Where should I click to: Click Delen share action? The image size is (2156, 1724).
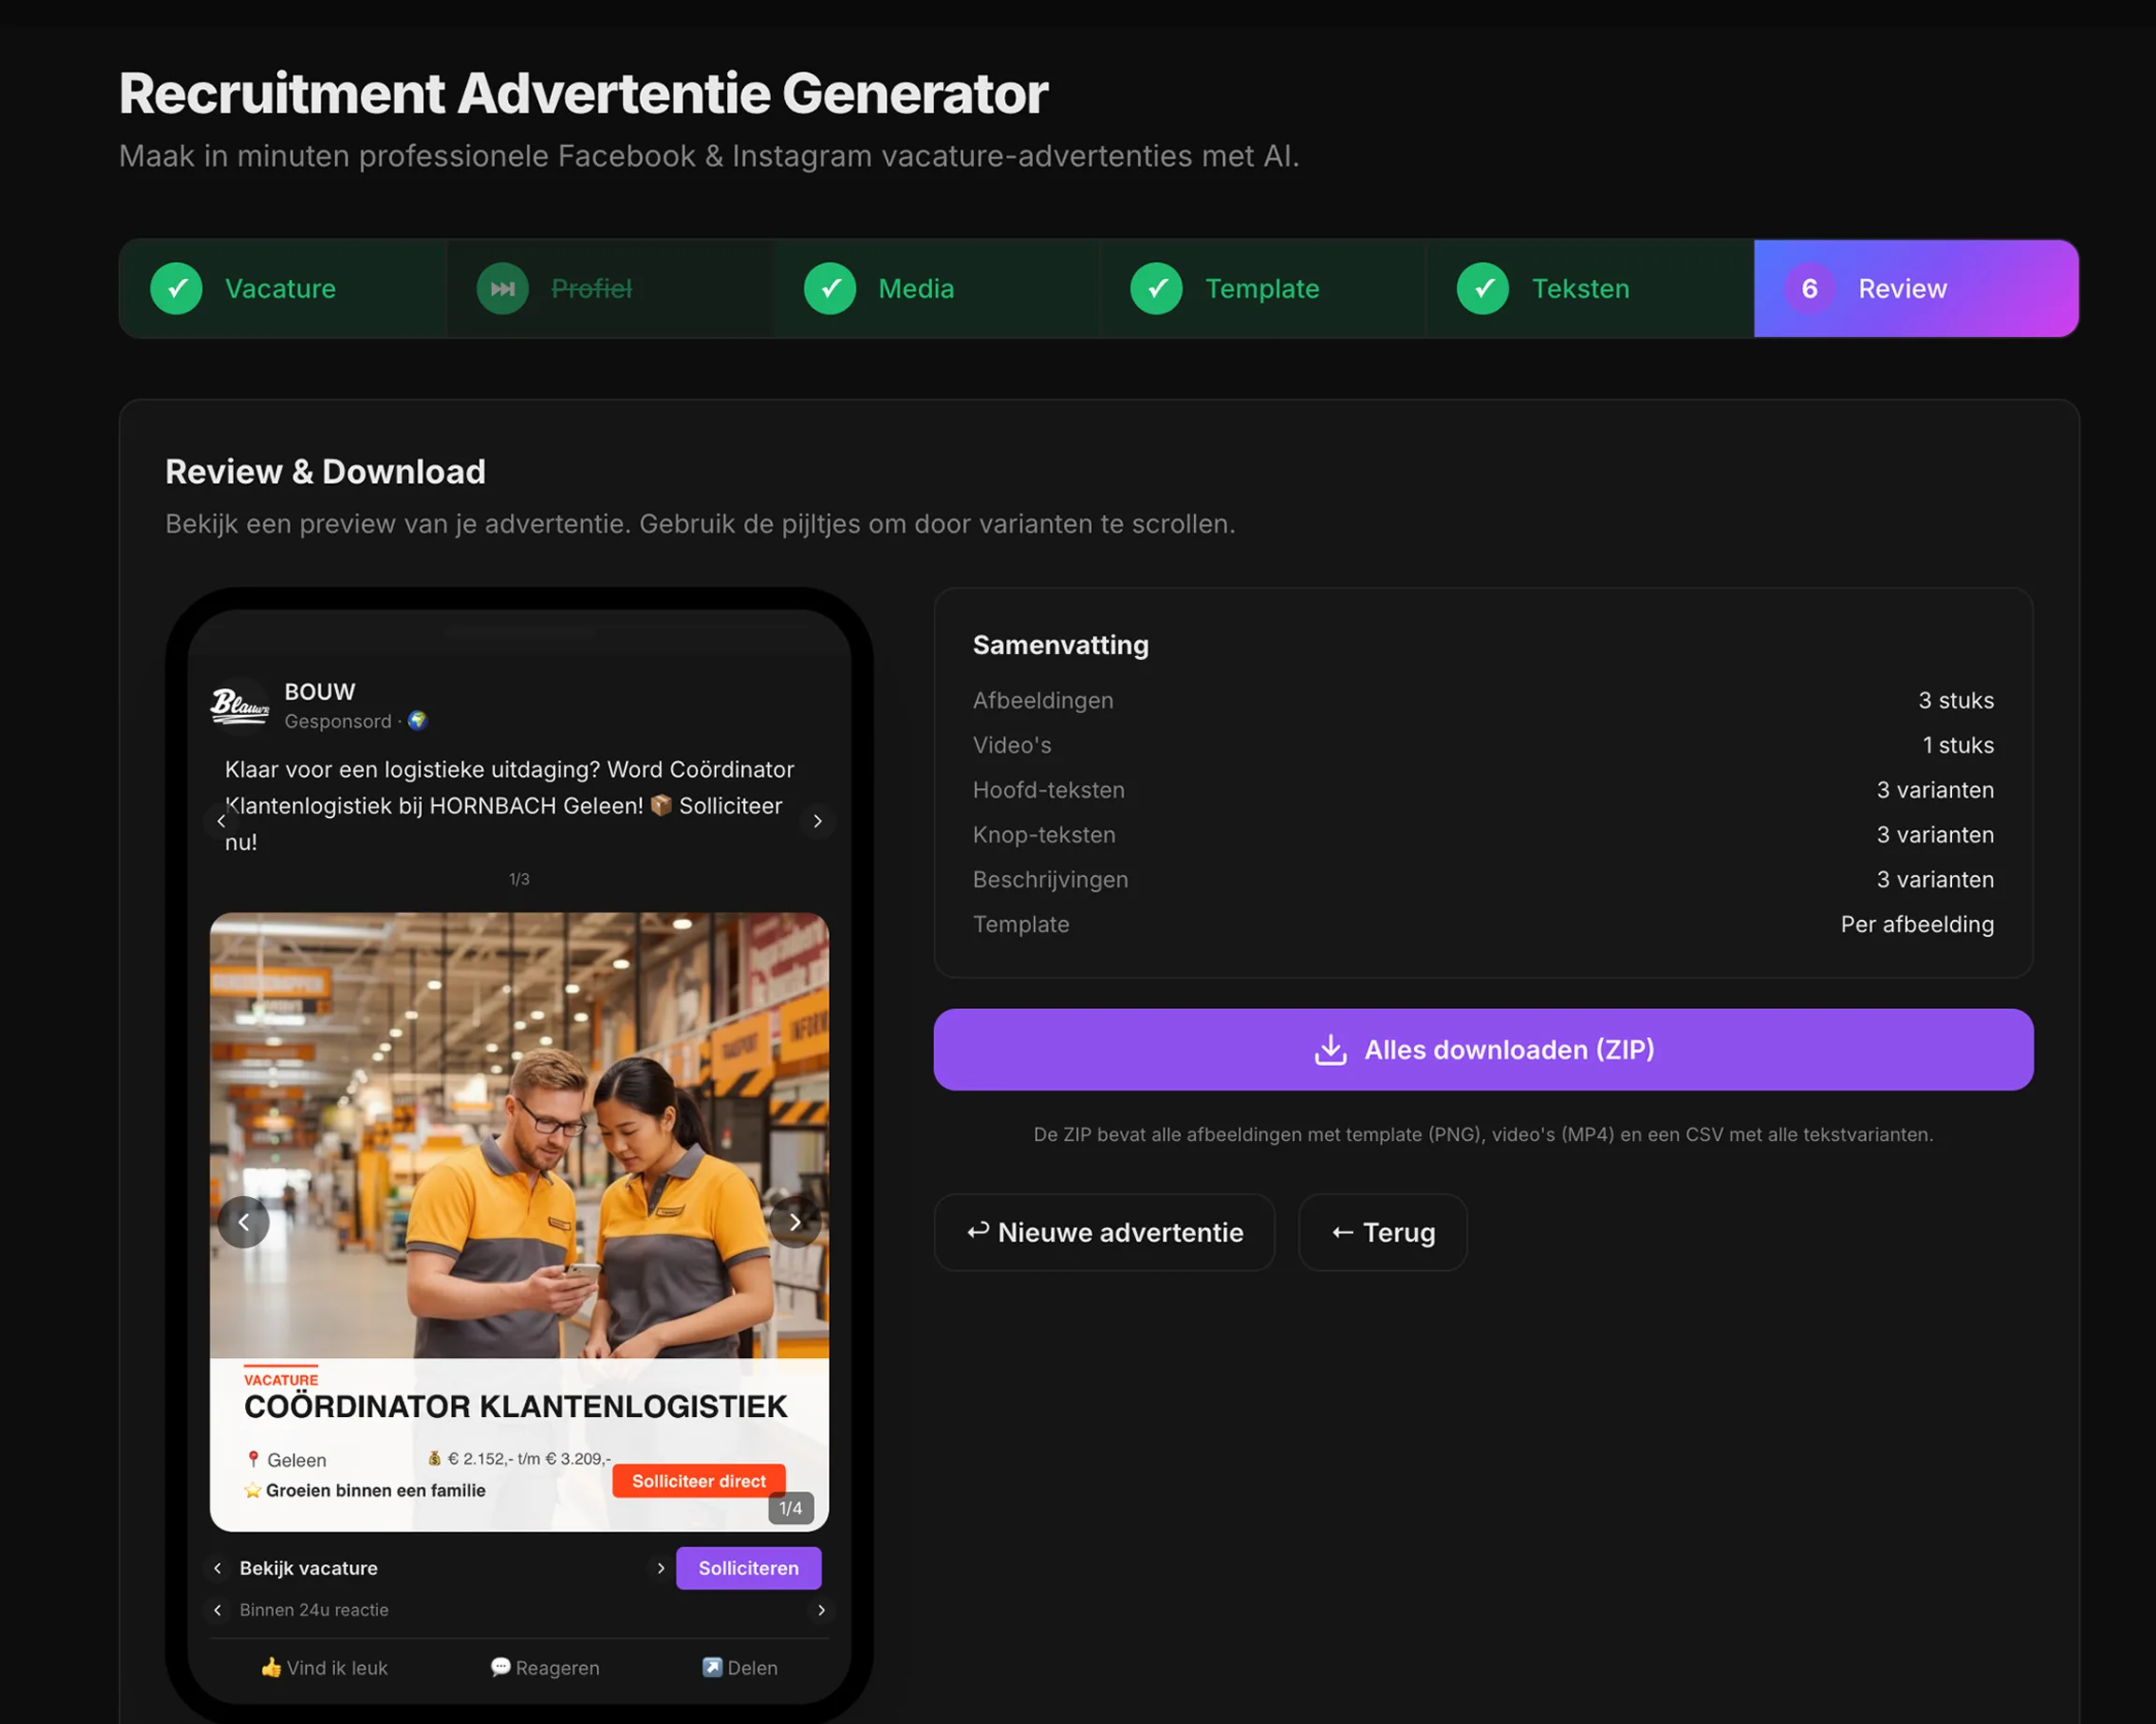740,1667
